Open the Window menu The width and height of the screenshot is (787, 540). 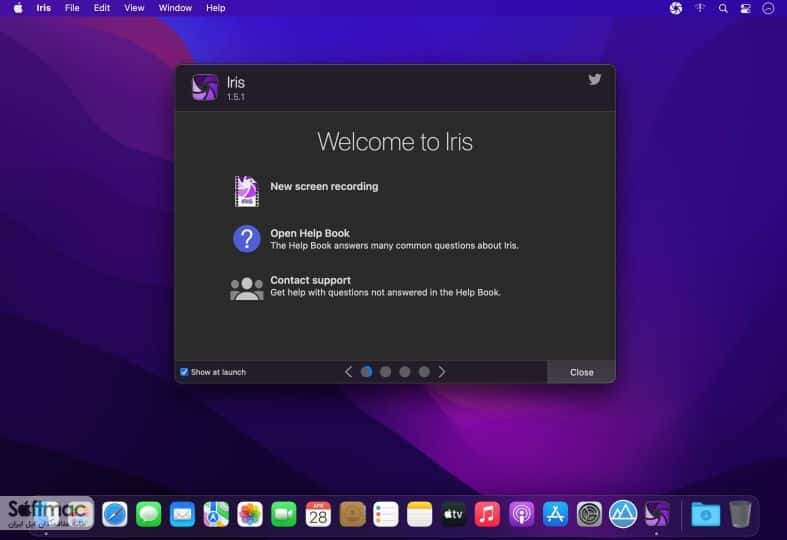[175, 8]
